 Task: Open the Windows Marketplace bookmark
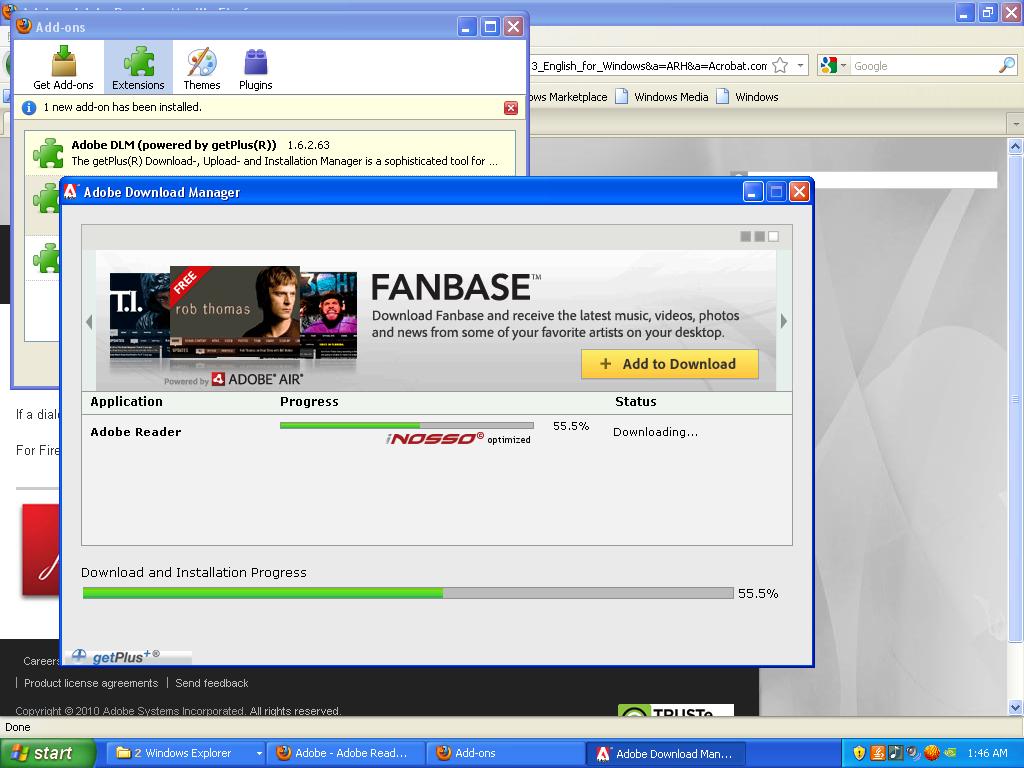pyautogui.click(x=568, y=97)
